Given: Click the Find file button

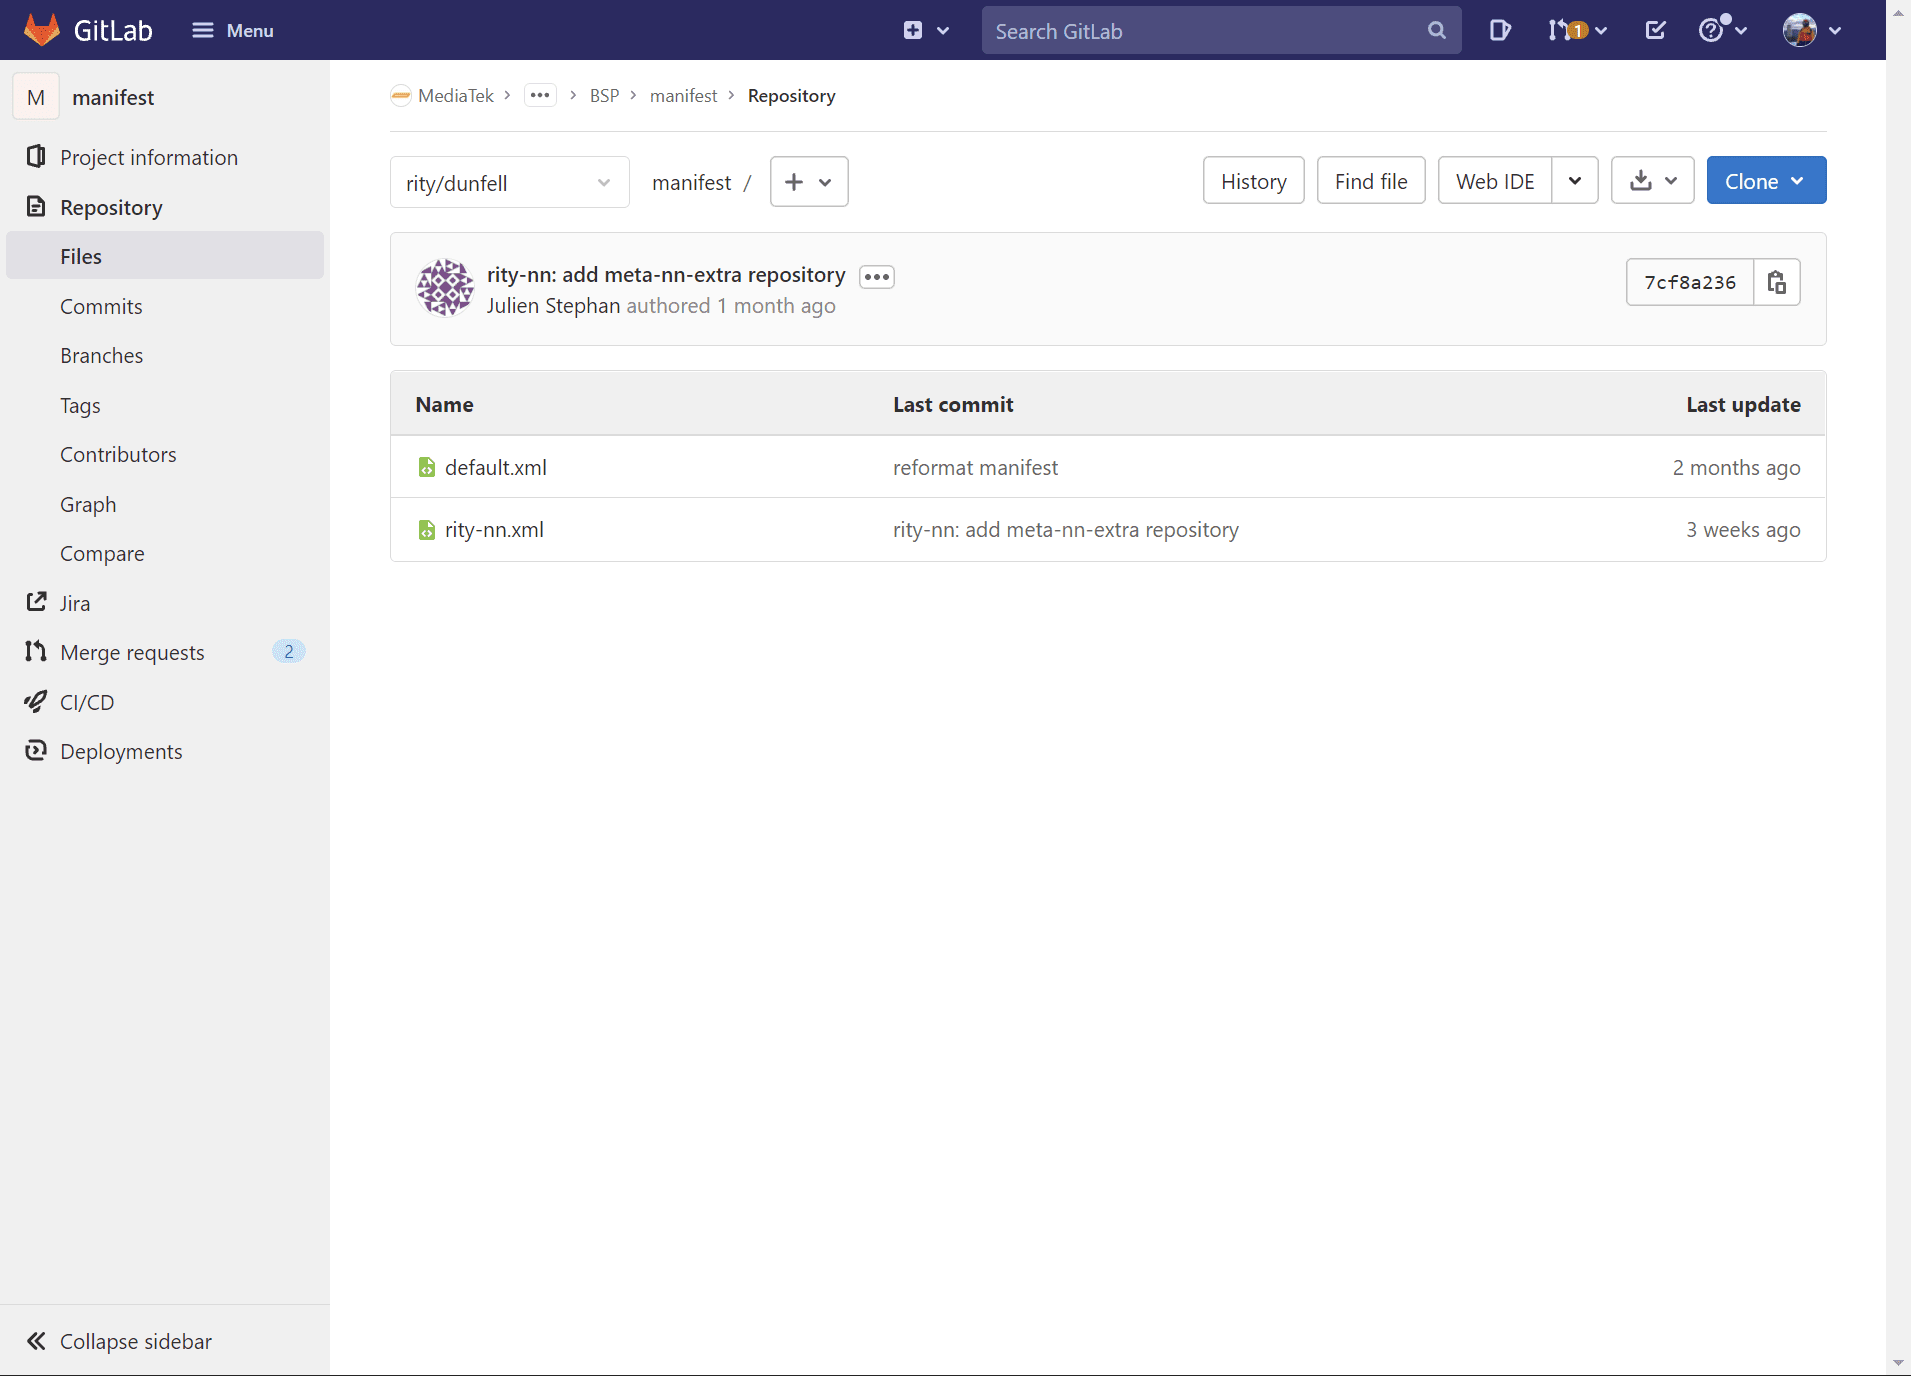Looking at the screenshot, I should click(1370, 181).
